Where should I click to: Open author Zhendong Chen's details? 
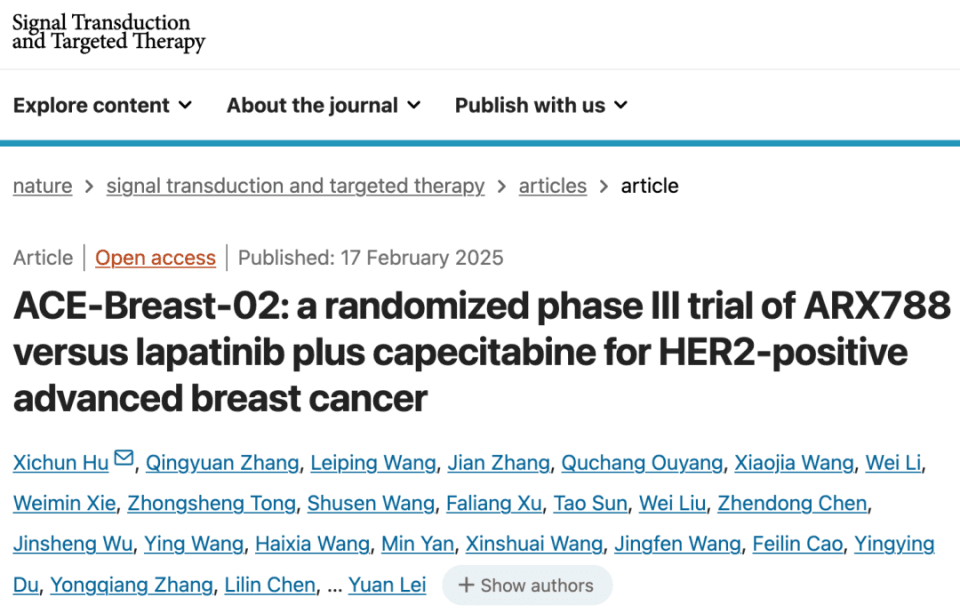792,503
